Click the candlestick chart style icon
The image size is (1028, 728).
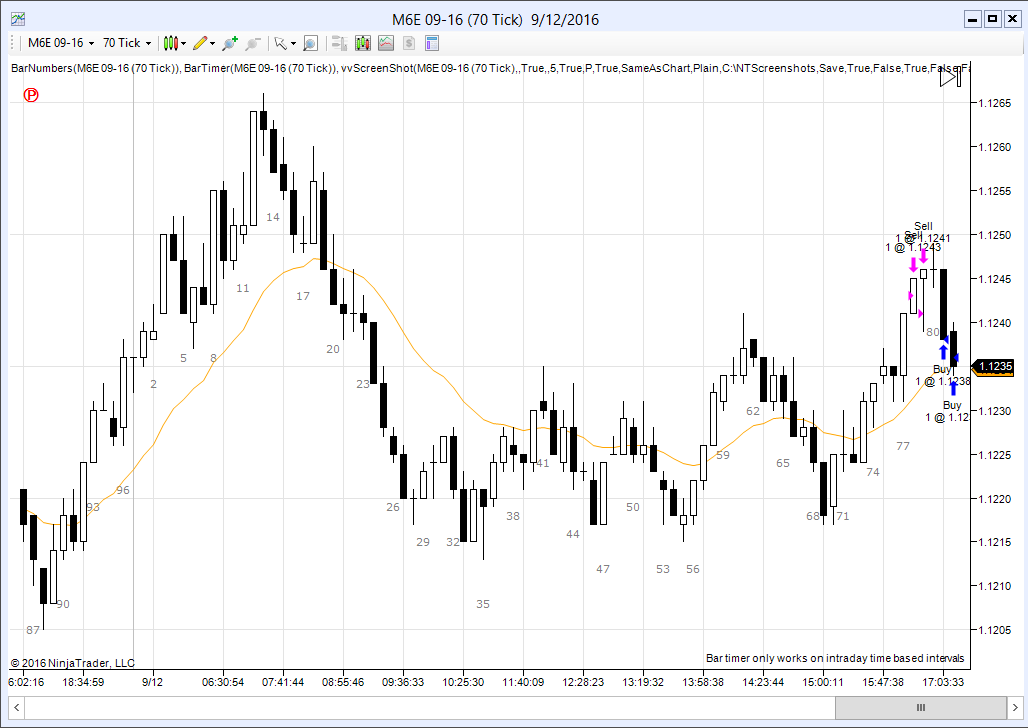pyautogui.click(x=170, y=43)
